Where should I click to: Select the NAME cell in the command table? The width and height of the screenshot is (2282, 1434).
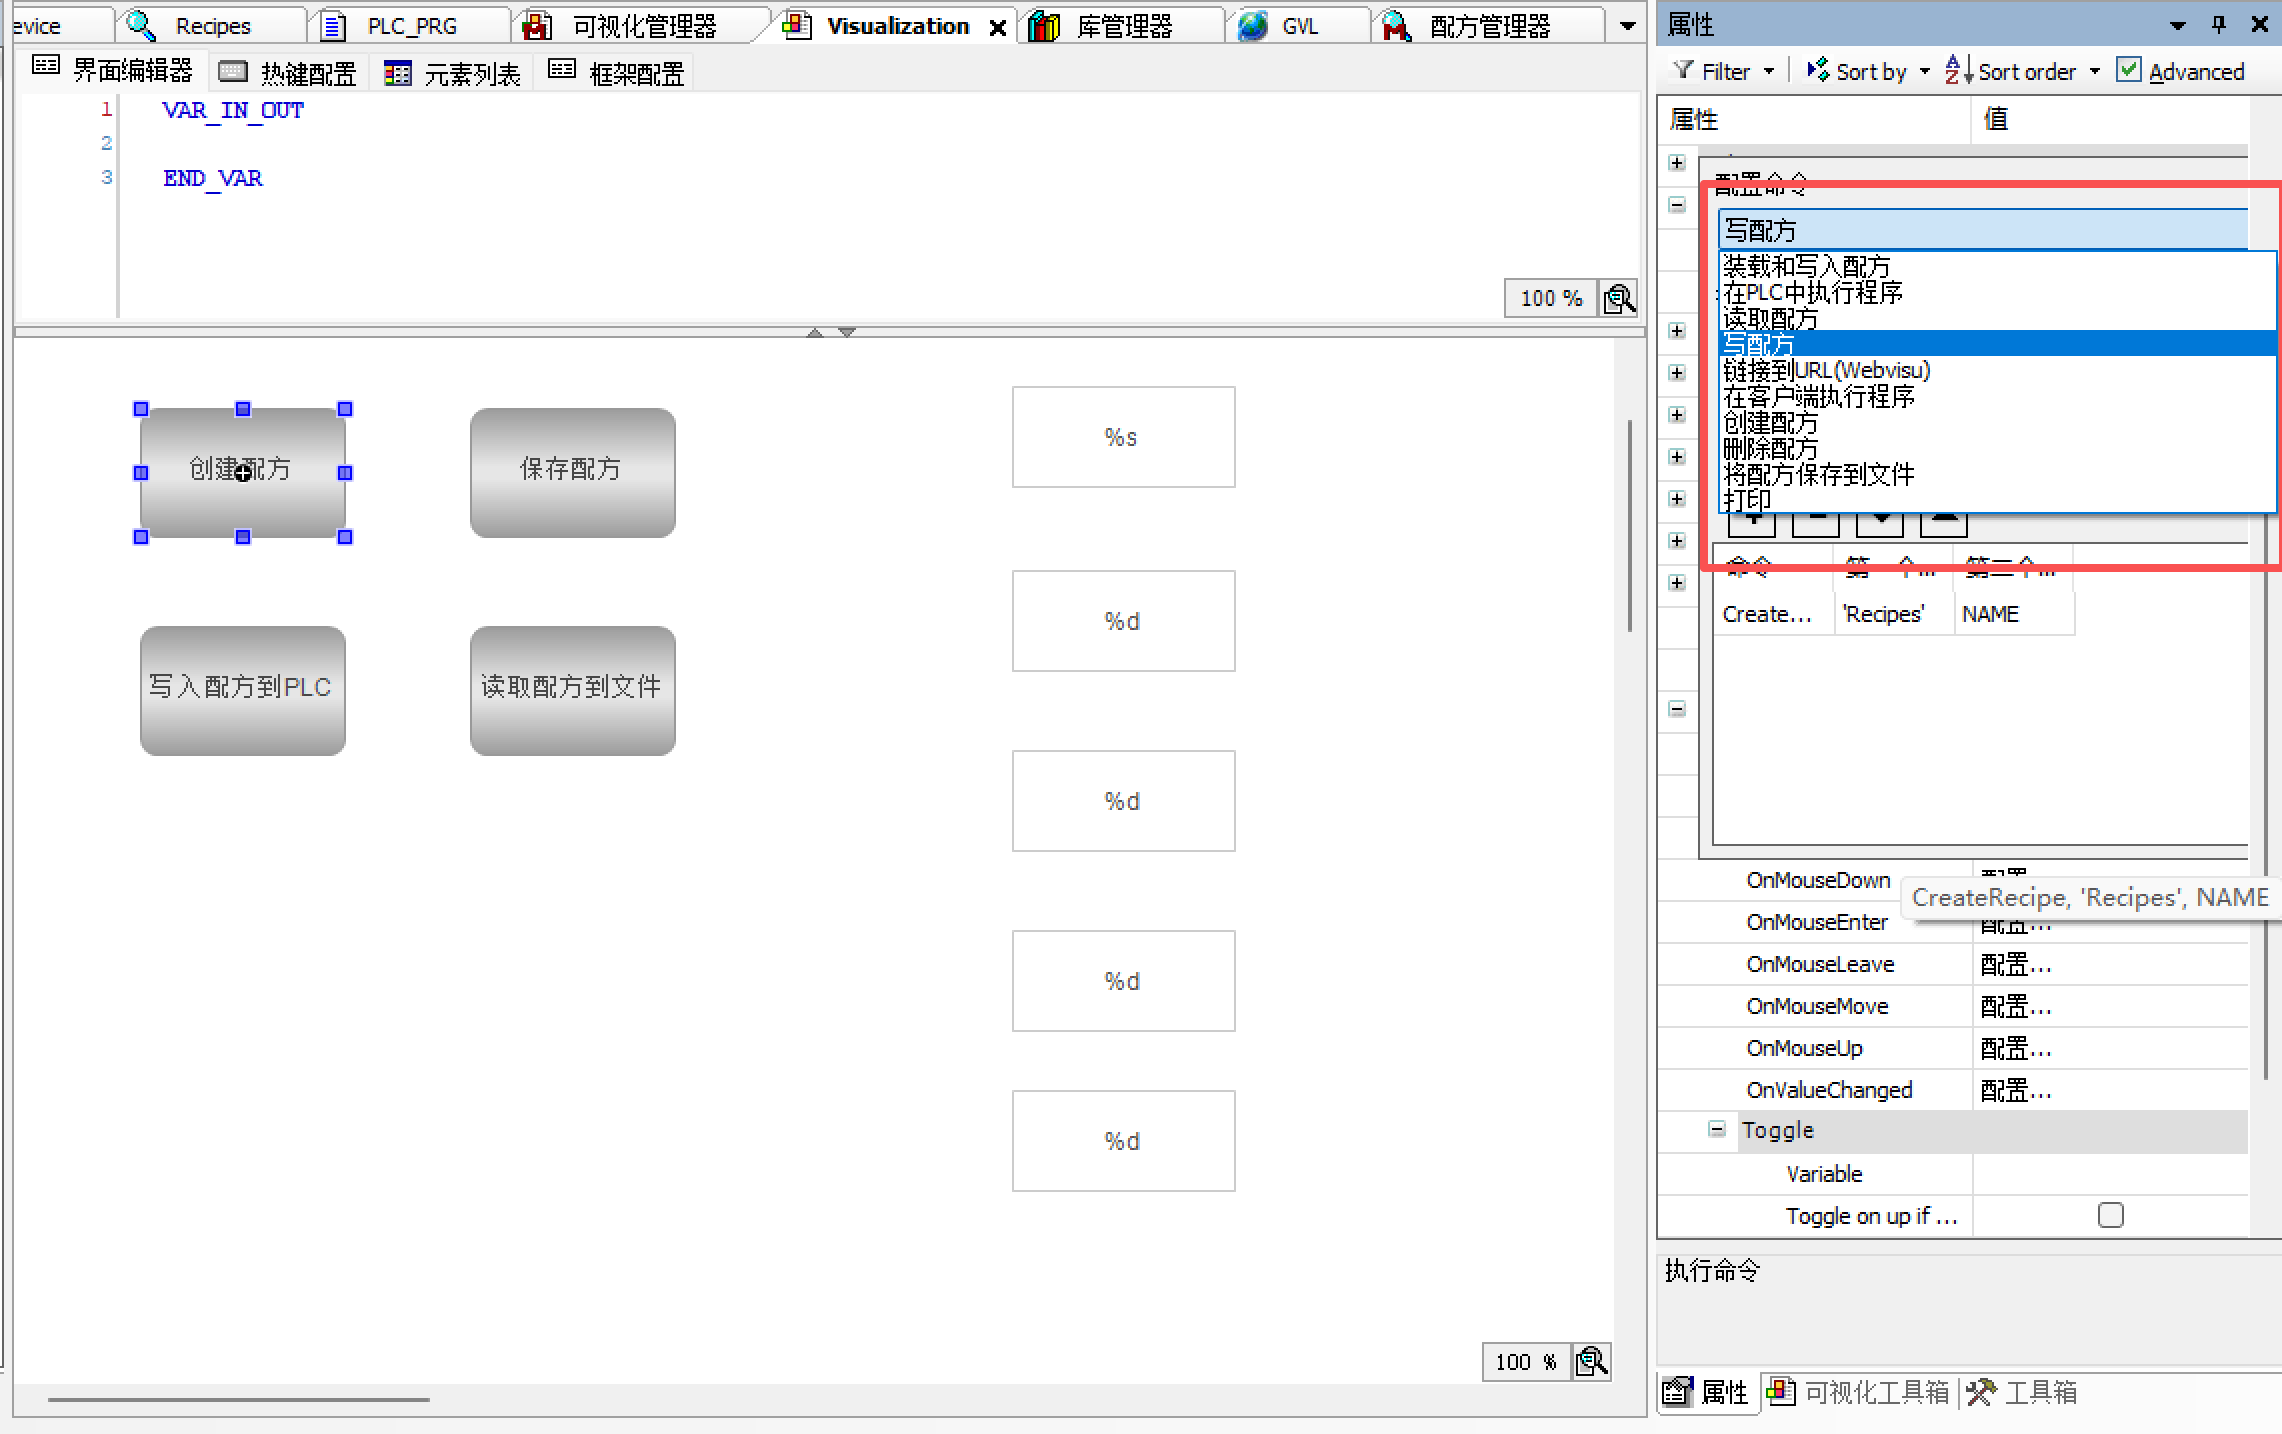click(x=2013, y=614)
